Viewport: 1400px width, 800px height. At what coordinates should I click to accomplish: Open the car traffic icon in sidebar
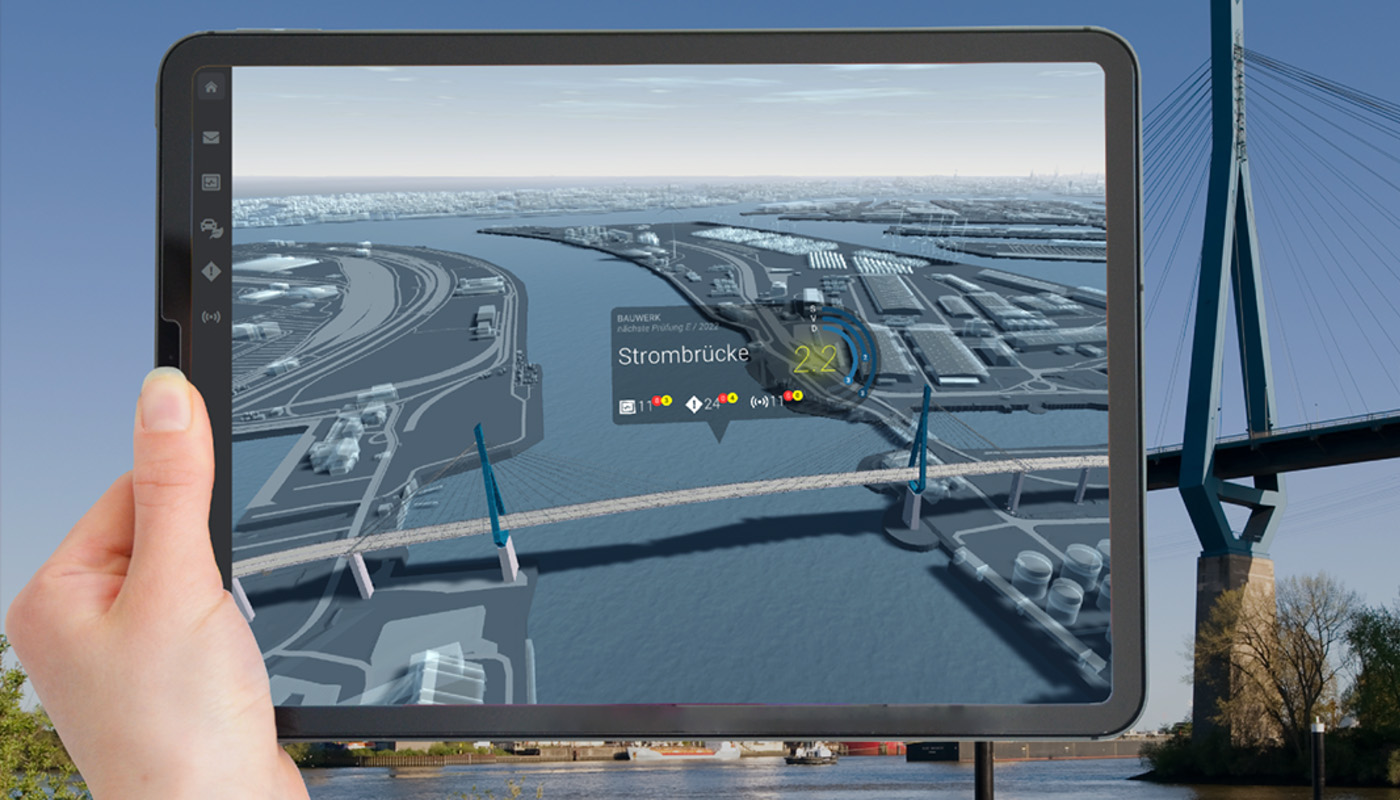point(211,227)
